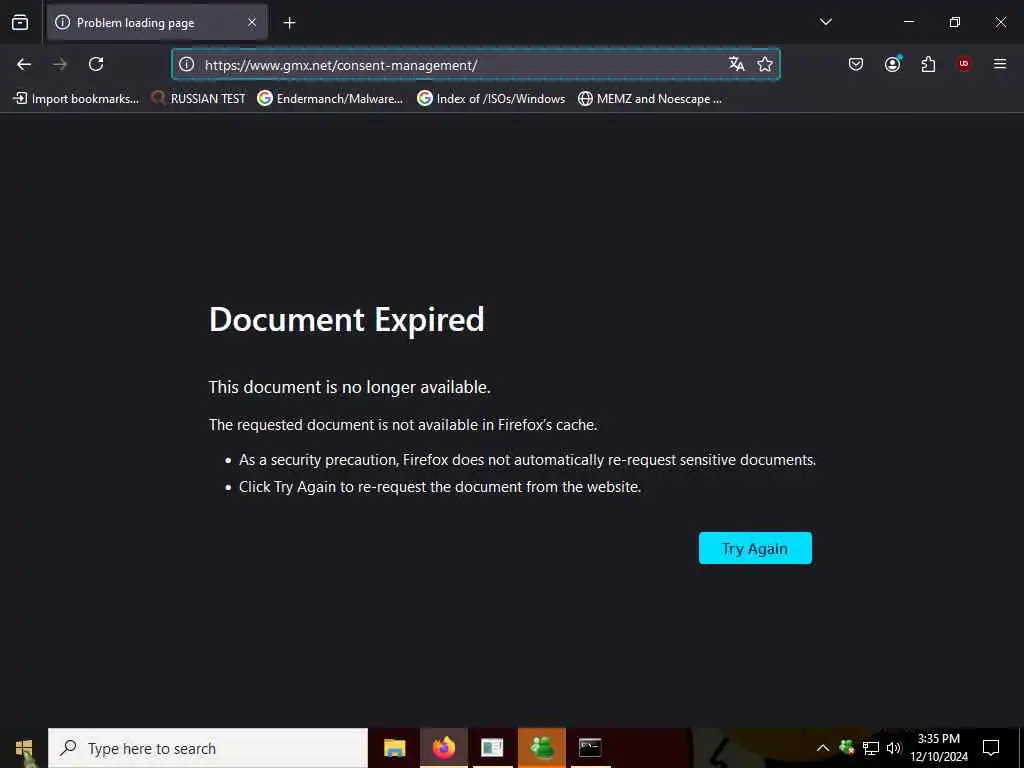The image size is (1024, 768).
Task: Open Firefox account menu
Action: coord(892,64)
